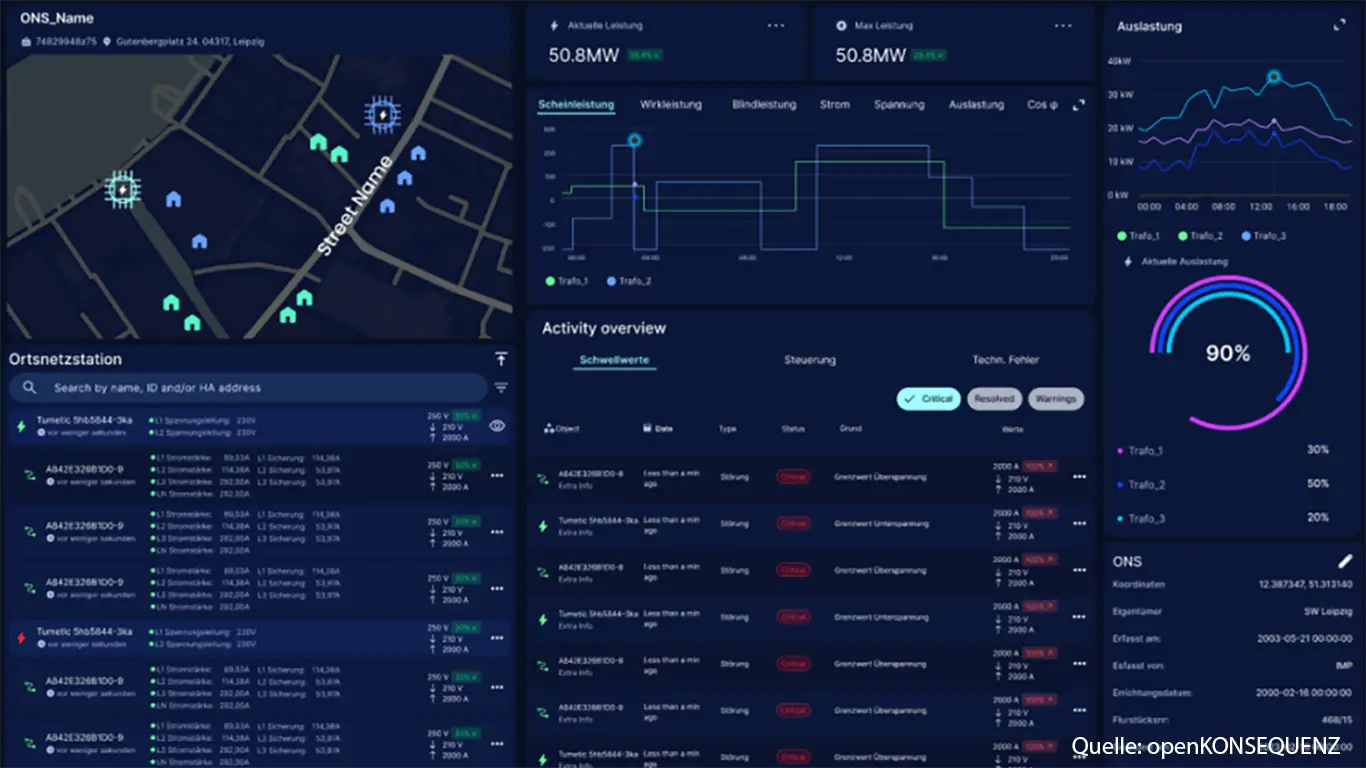The image size is (1366, 768).
Task: Select the substation chip icon near Street Name
Action: 380,116
